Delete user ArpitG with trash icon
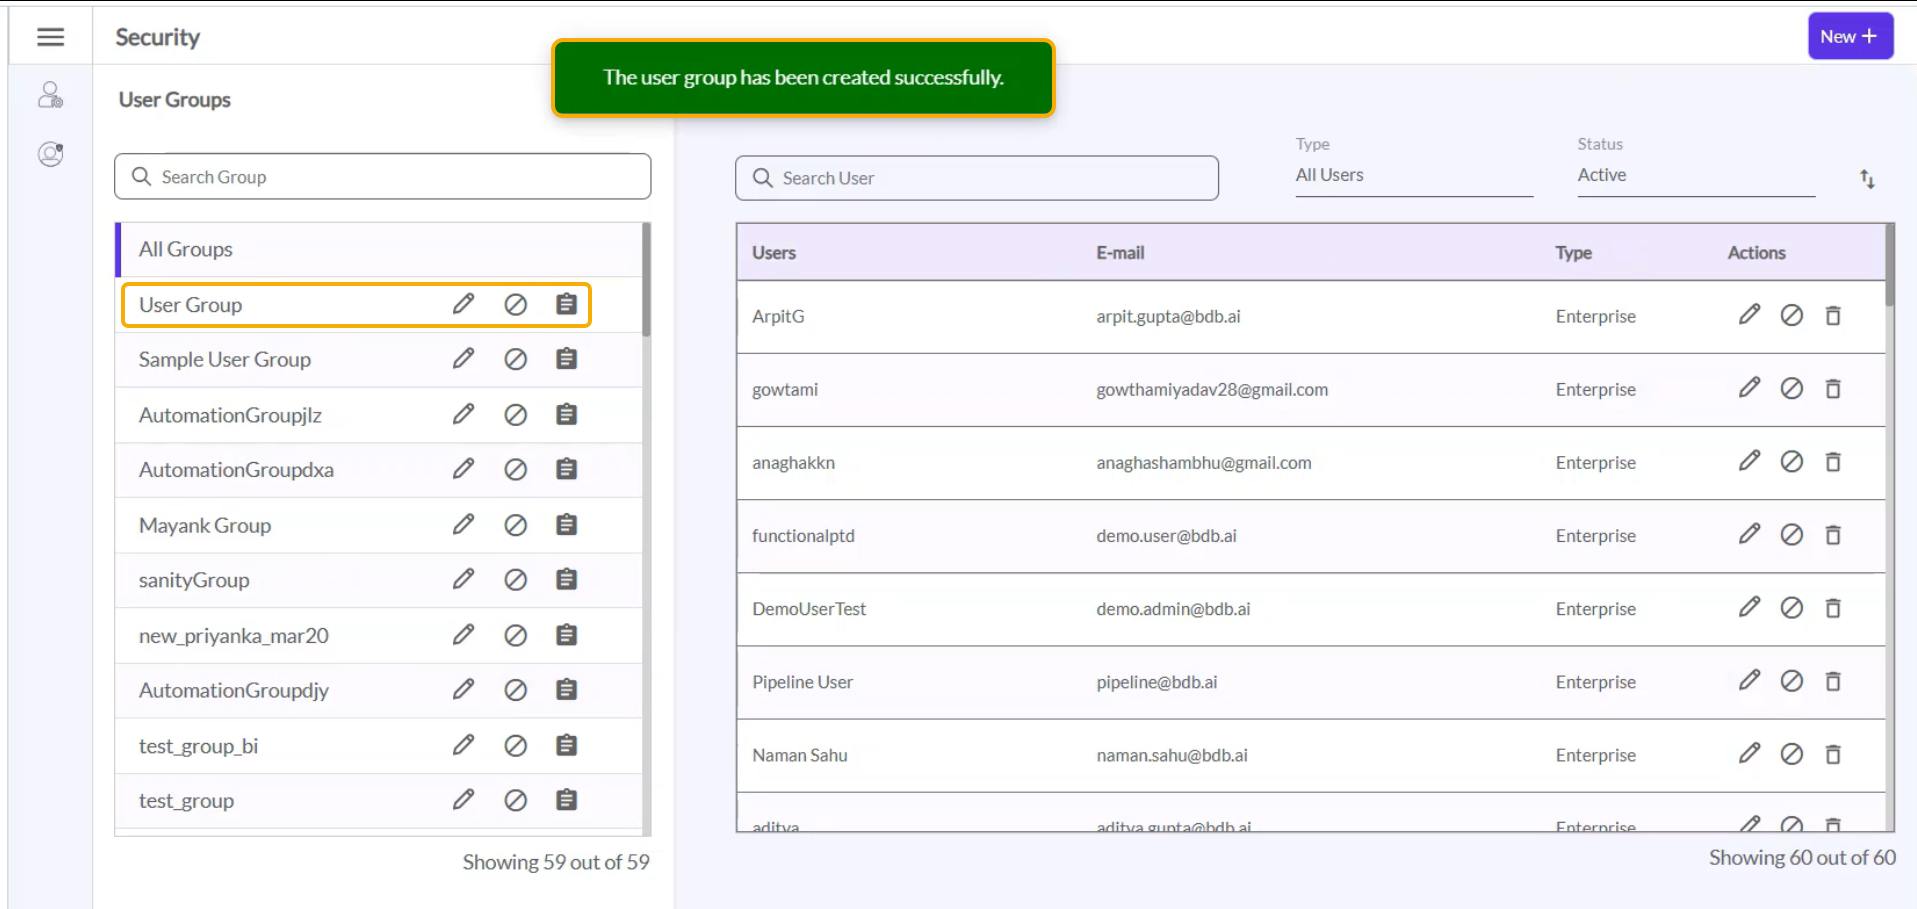This screenshot has height=909, width=1917. 1832,316
